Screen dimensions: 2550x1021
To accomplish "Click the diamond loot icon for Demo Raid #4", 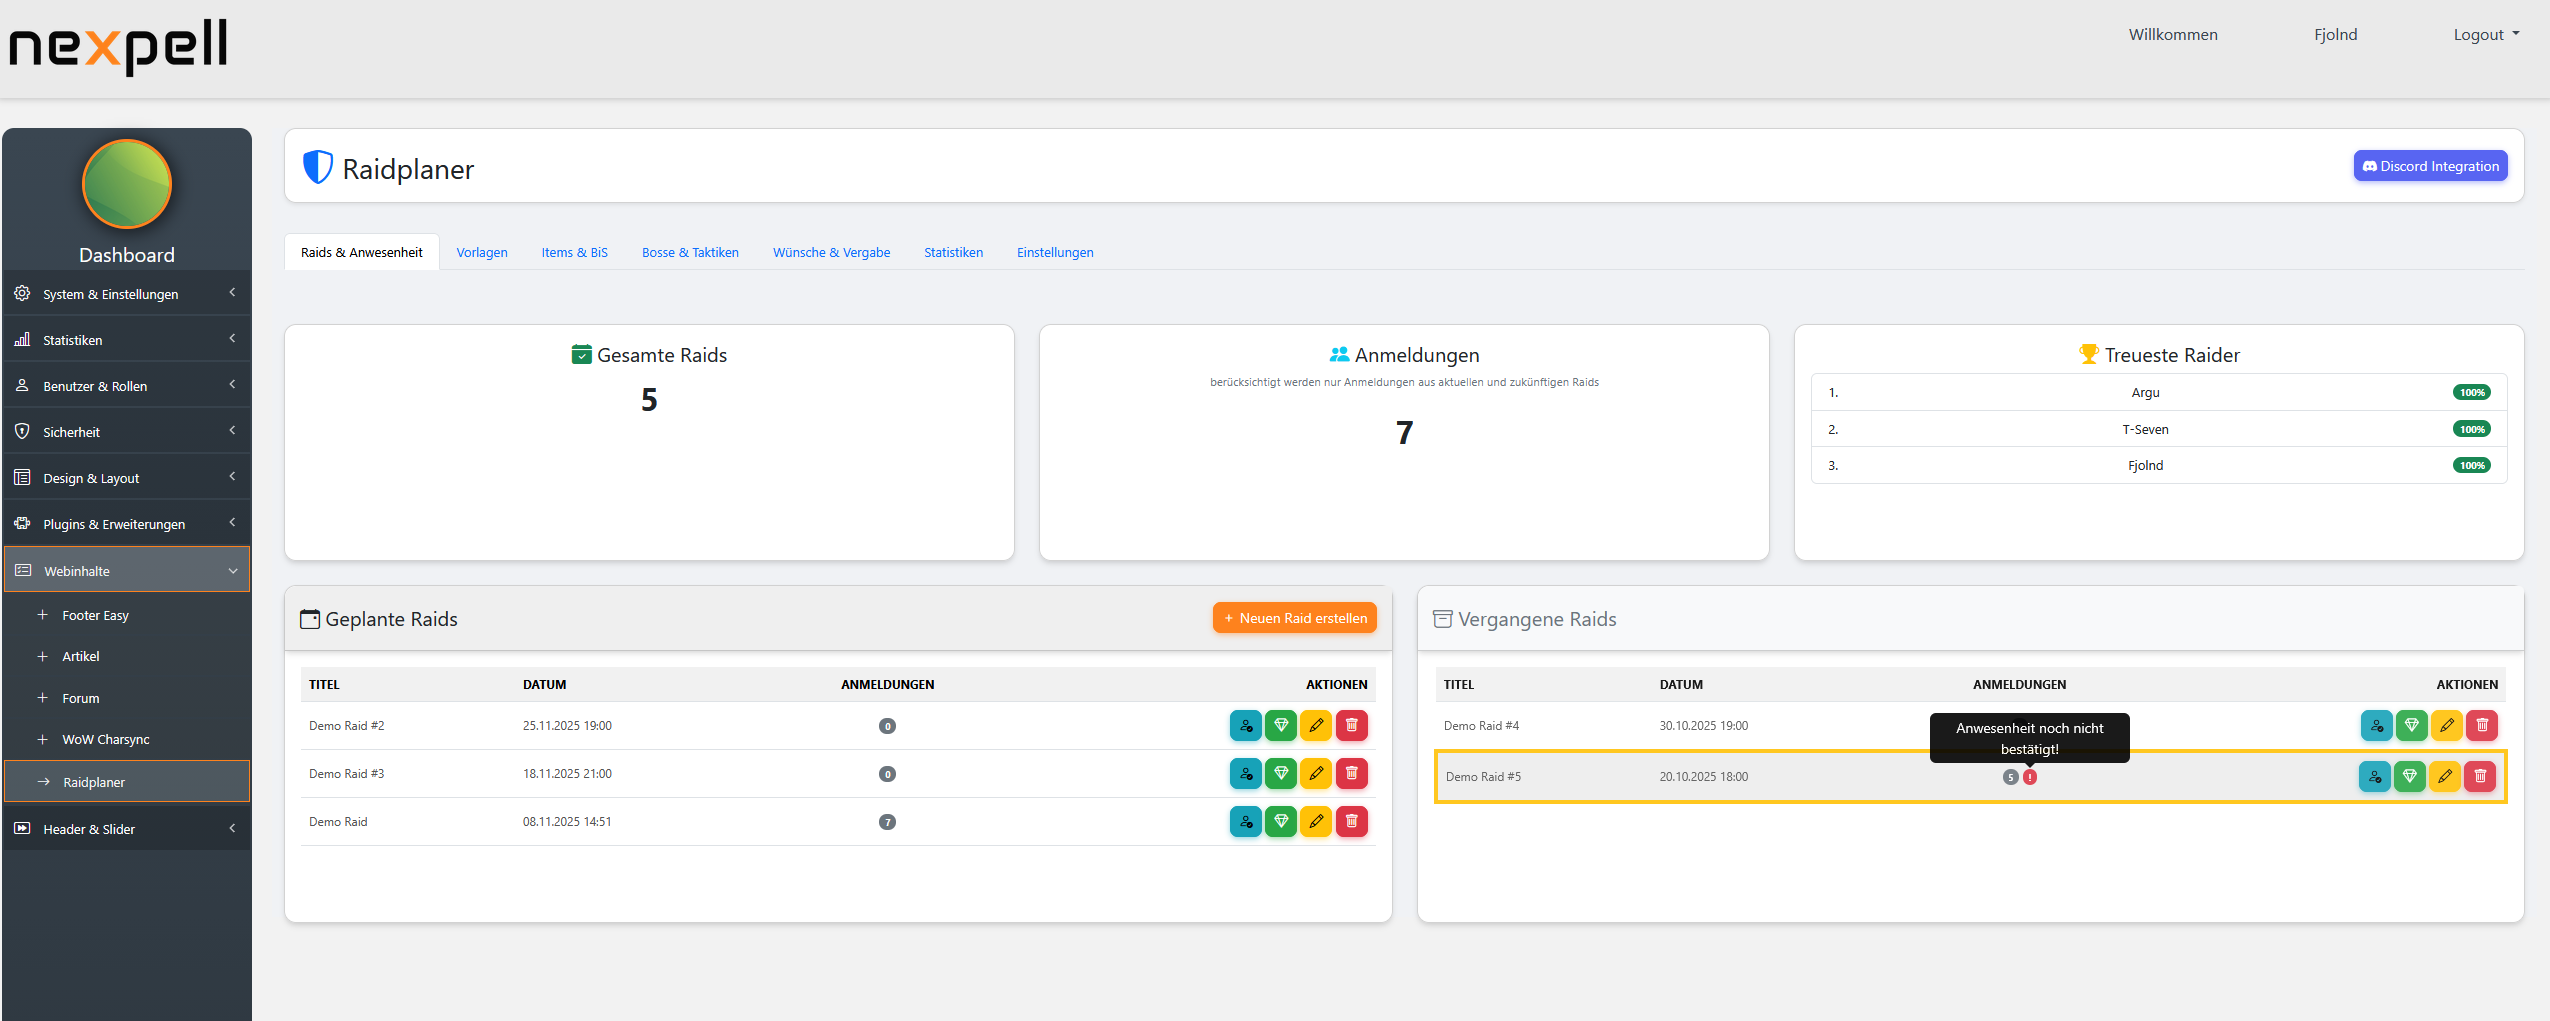I will tap(2410, 725).
